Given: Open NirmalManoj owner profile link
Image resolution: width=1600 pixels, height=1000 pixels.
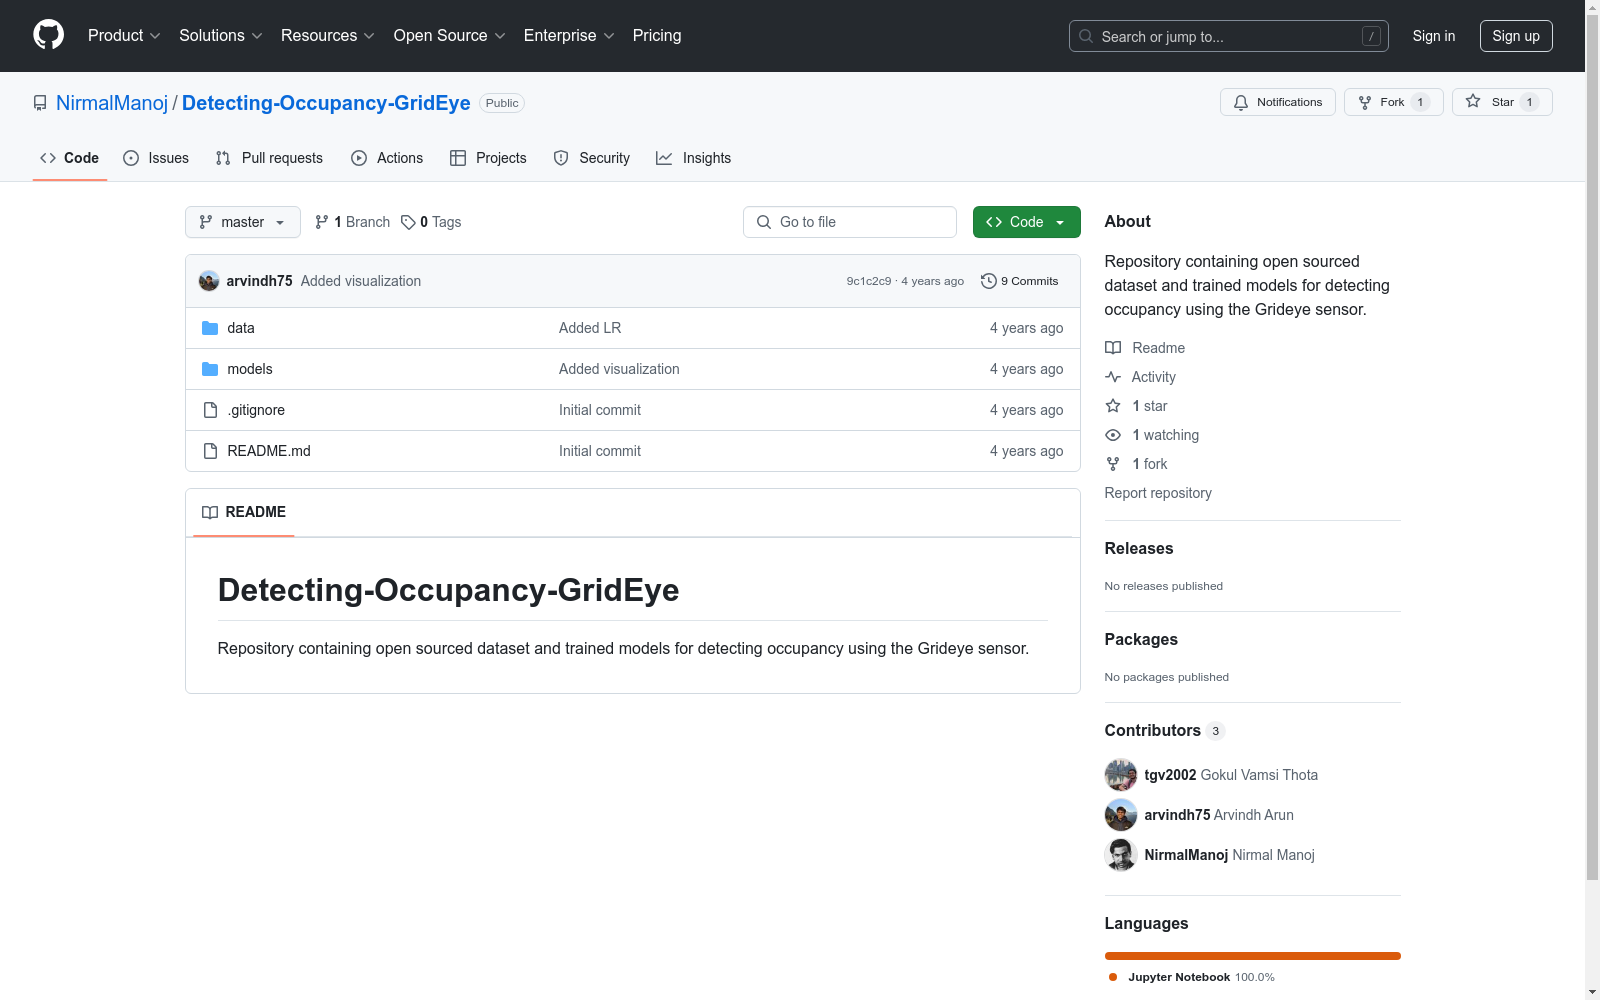Looking at the screenshot, I should point(112,103).
